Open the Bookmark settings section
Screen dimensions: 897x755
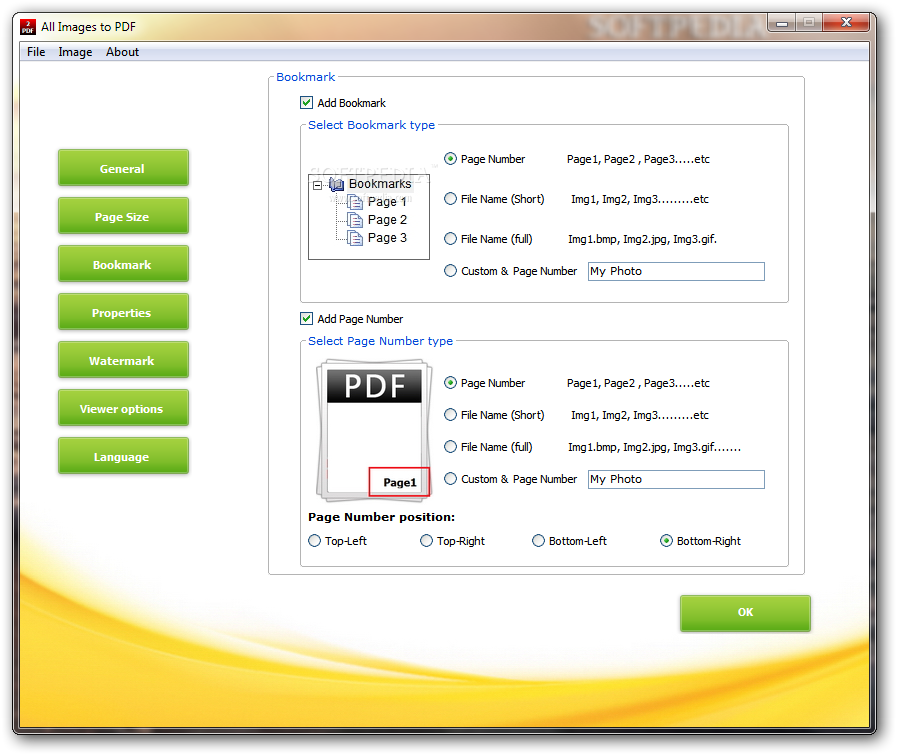123,264
